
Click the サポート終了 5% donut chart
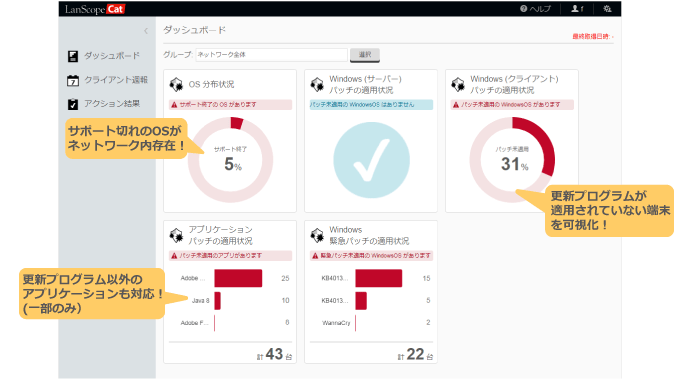pyautogui.click(x=230, y=160)
